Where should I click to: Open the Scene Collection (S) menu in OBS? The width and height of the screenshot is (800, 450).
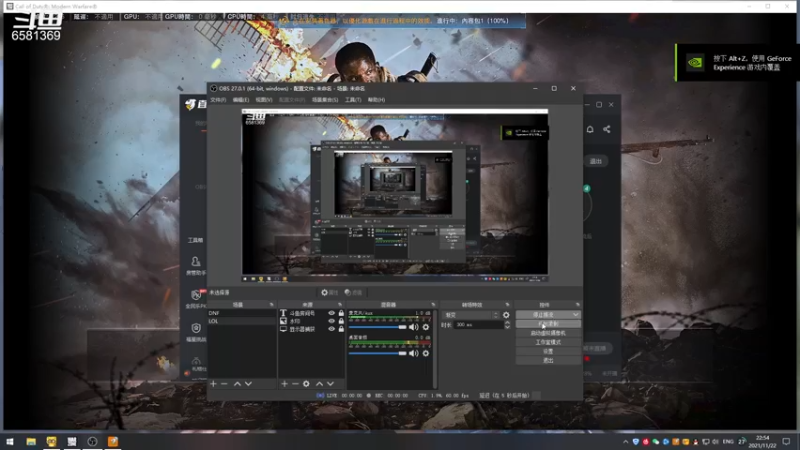[324, 100]
